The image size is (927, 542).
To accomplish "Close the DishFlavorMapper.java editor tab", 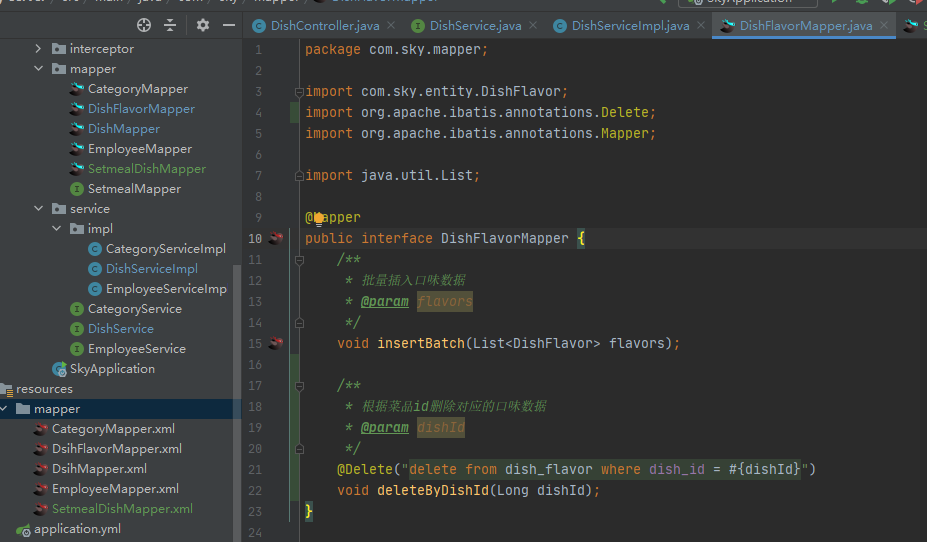I will (x=882, y=26).
